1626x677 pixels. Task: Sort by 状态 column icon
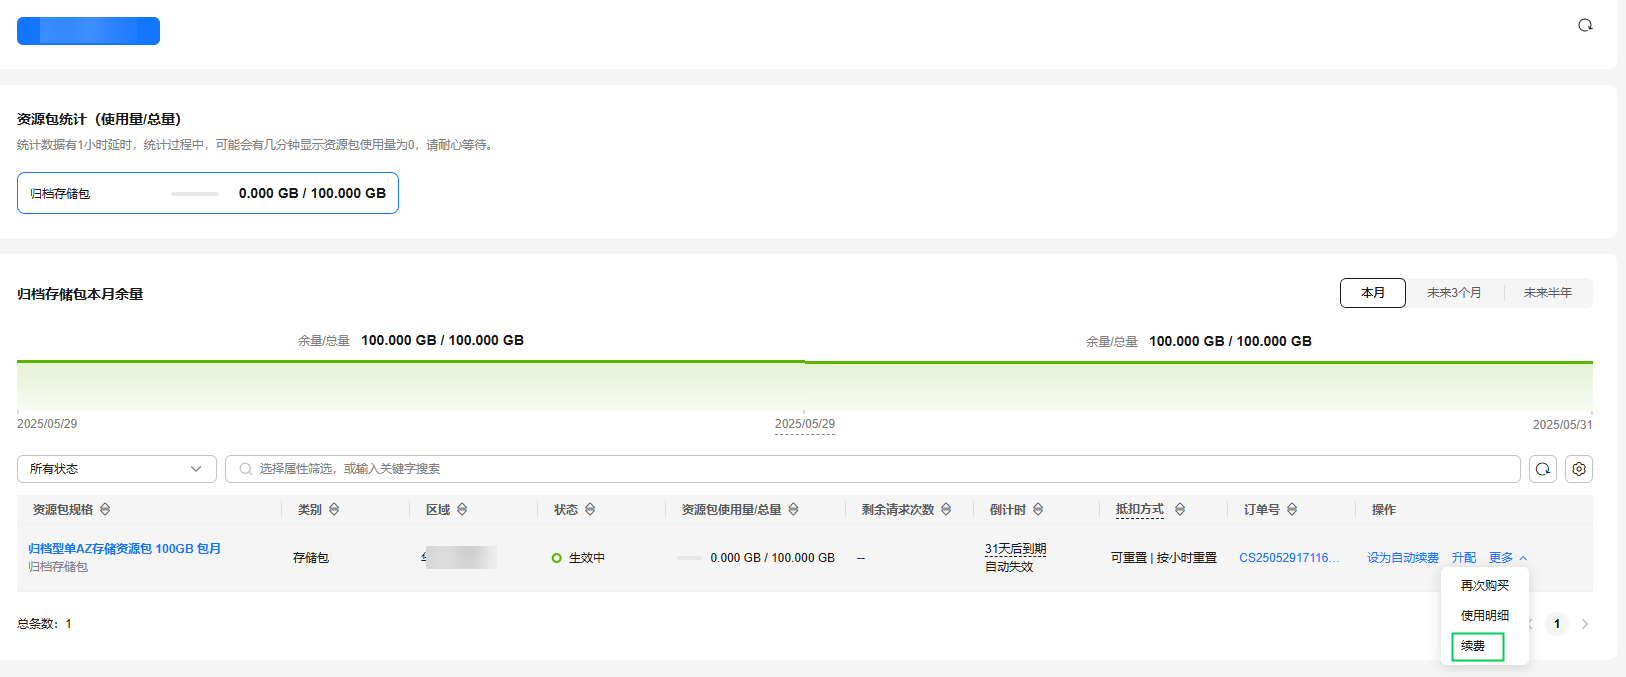point(590,509)
